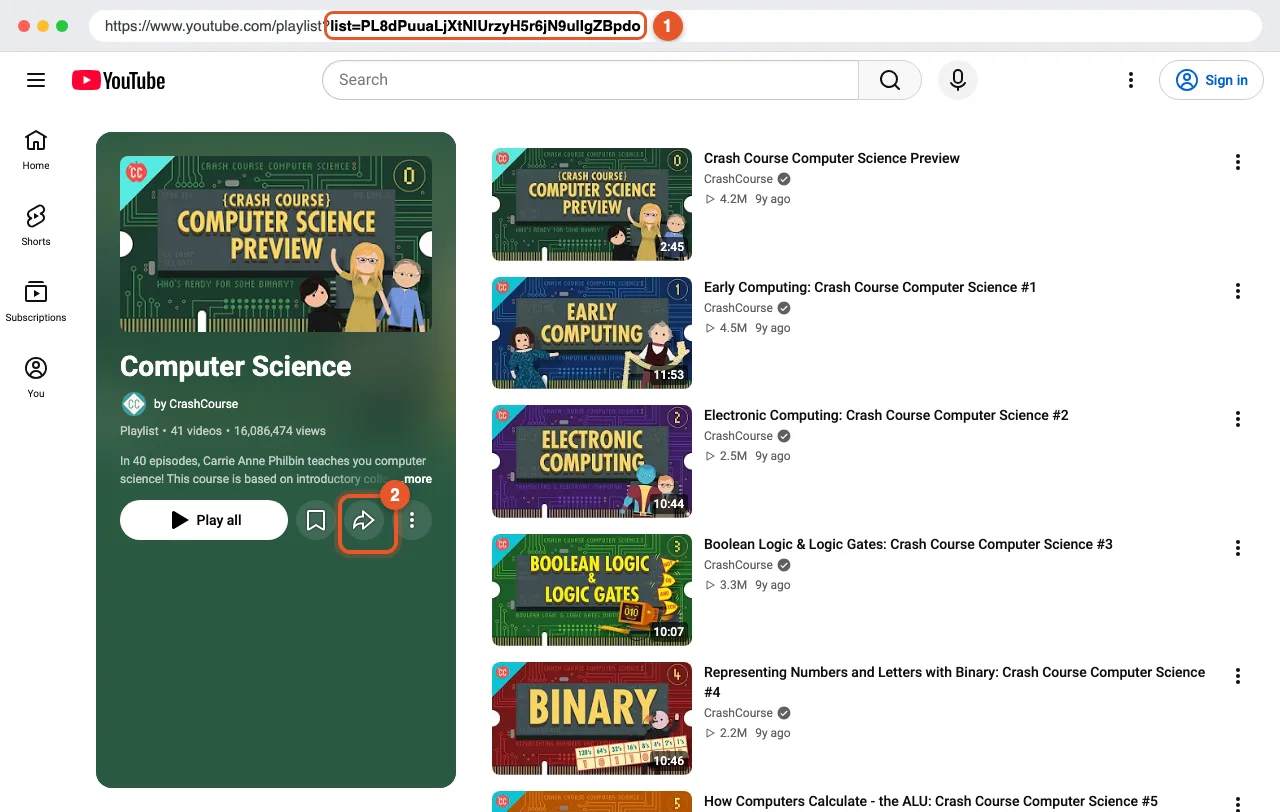Image resolution: width=1280 pixels, height=812 pixels.
Task: Open Early Computing: Crash Course Computer Science #1 title
Action: (x=870, y=287)
